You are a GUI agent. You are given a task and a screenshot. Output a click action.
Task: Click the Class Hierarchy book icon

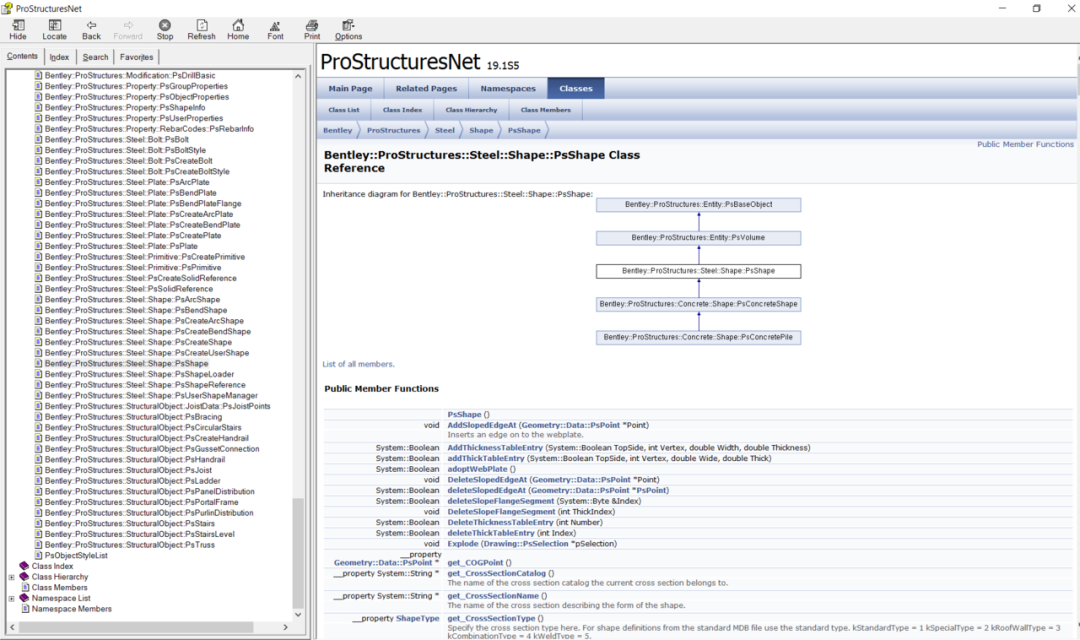(x=24, y=577)
